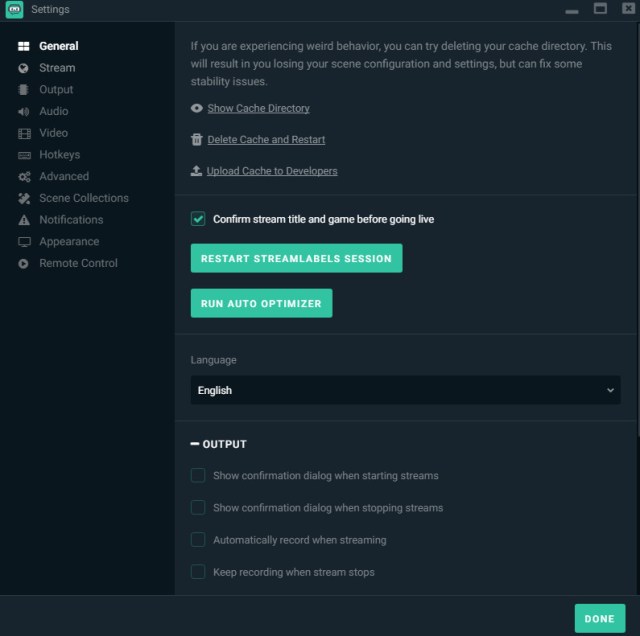Click the Streamlabs logo in the title bar
Screen dimensions: 640x636
tap(14, 9)
